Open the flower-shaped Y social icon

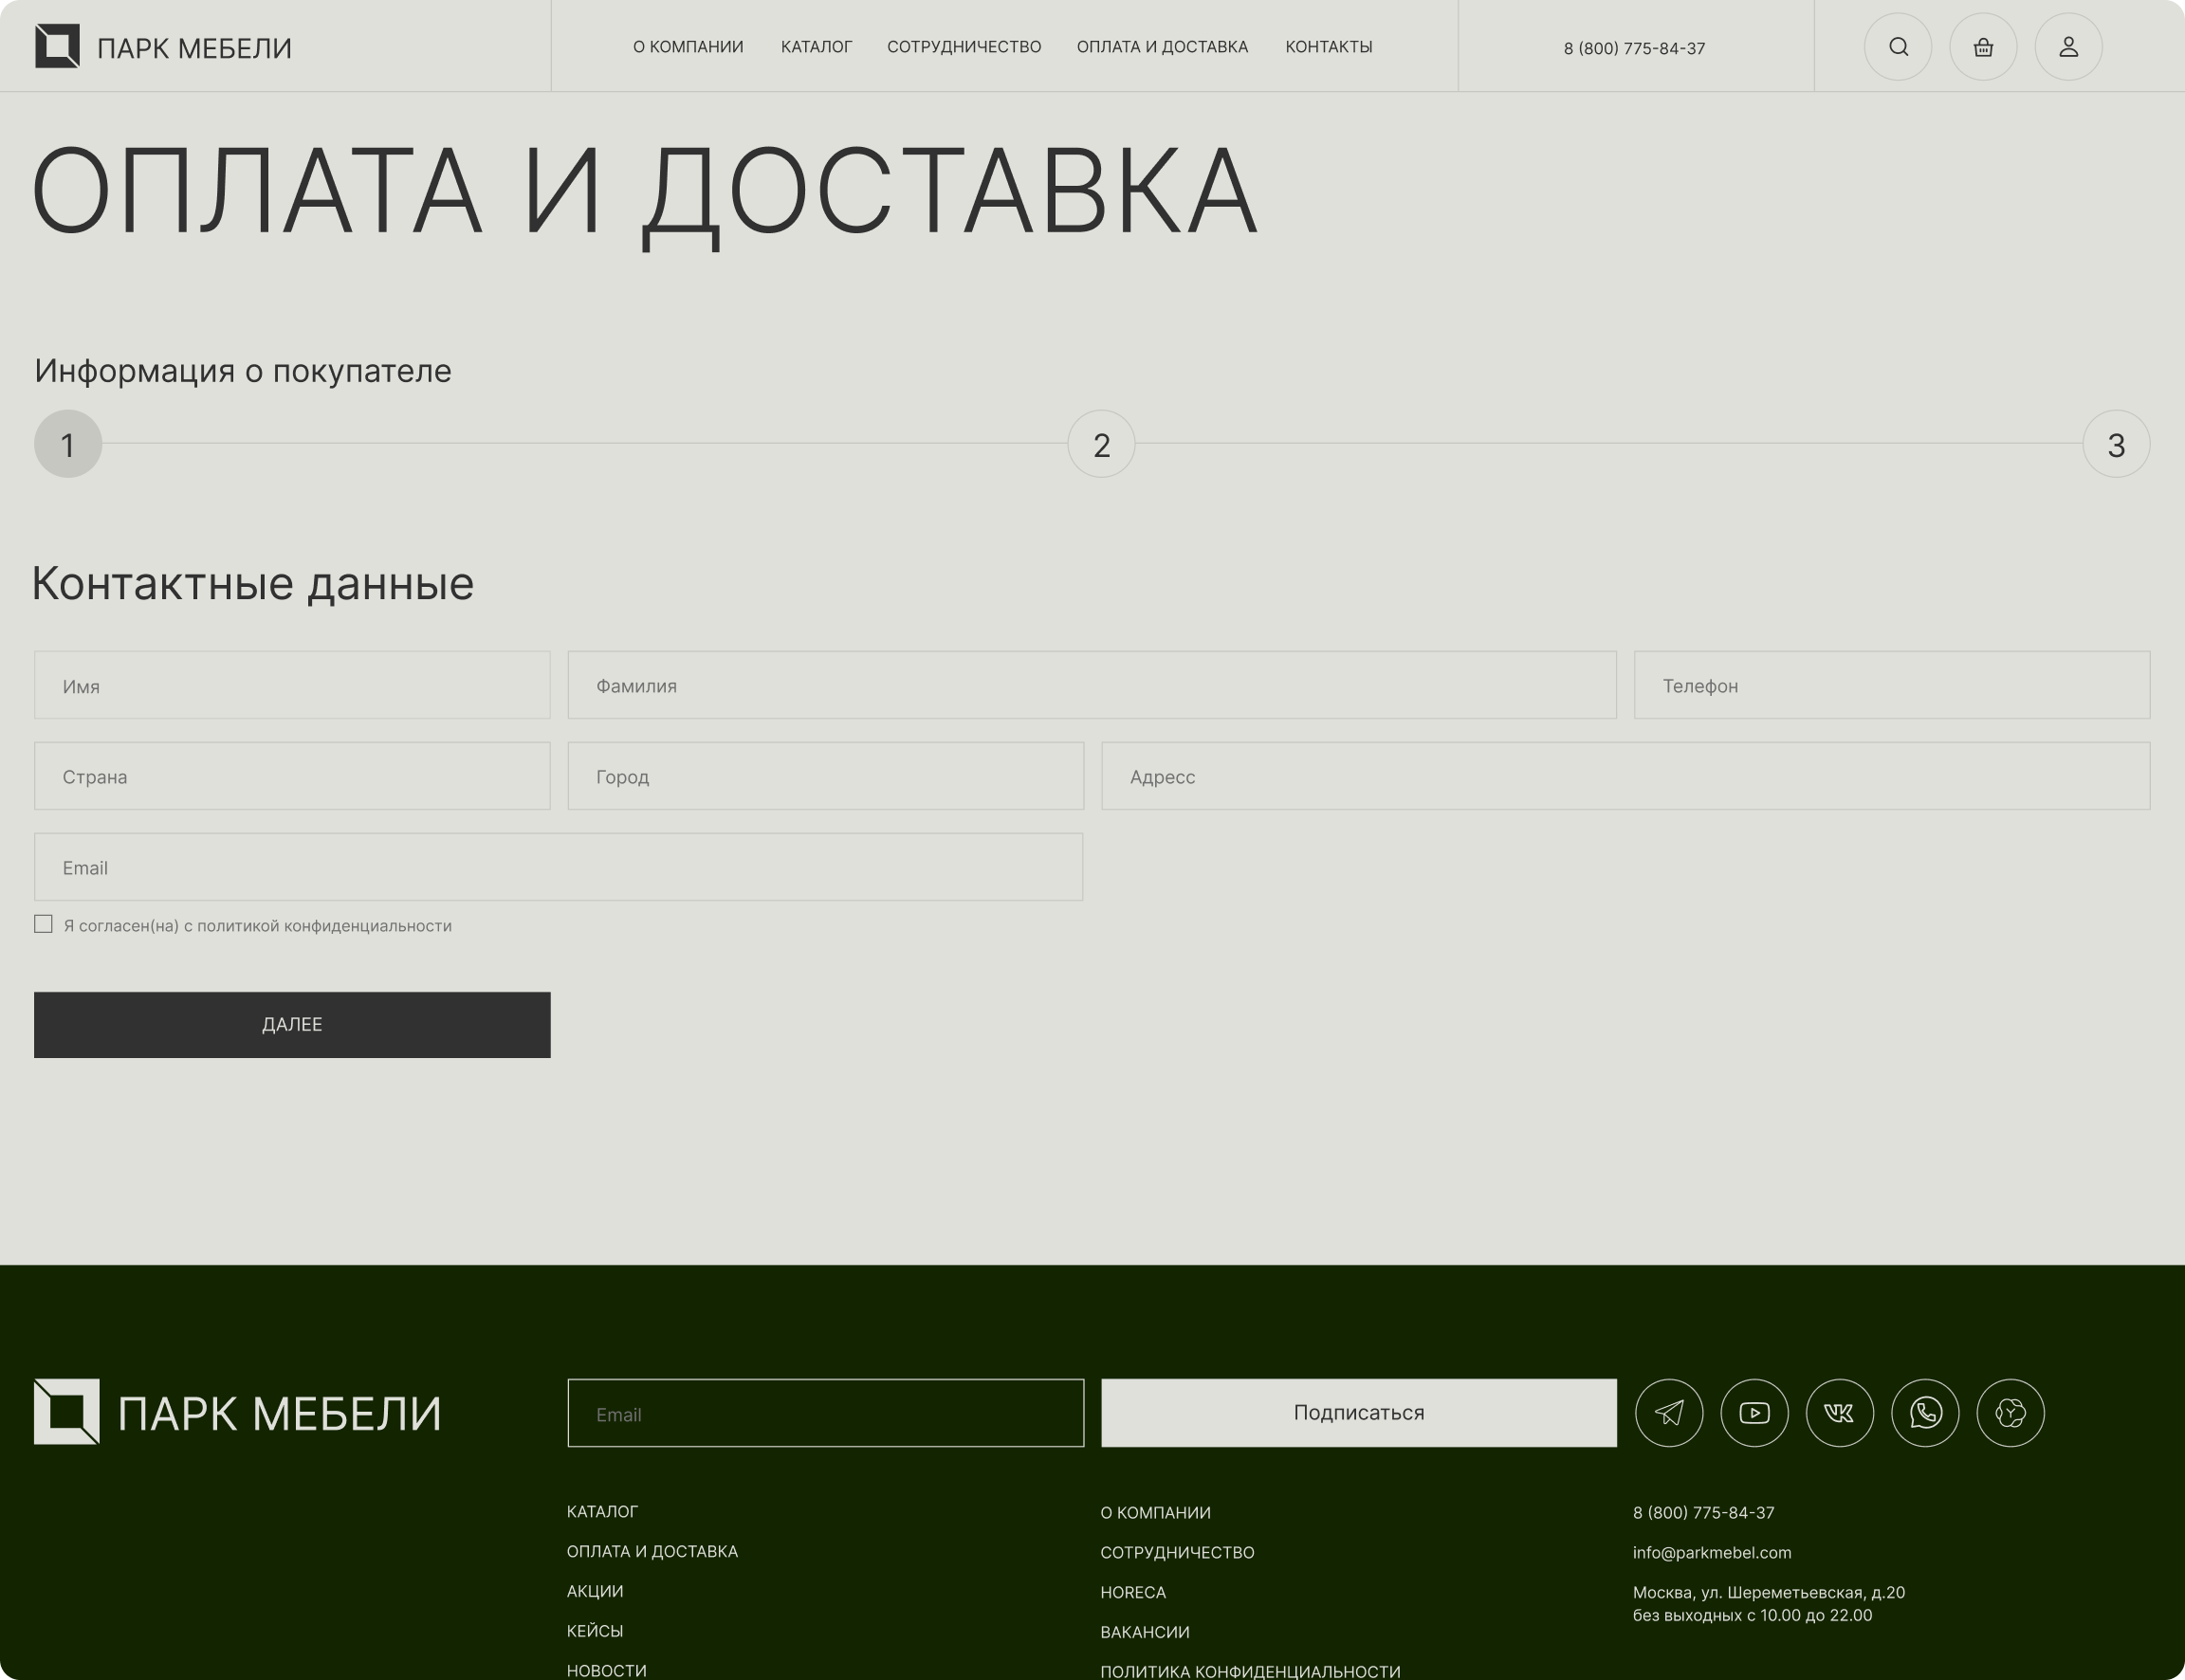[2010, 1412]
